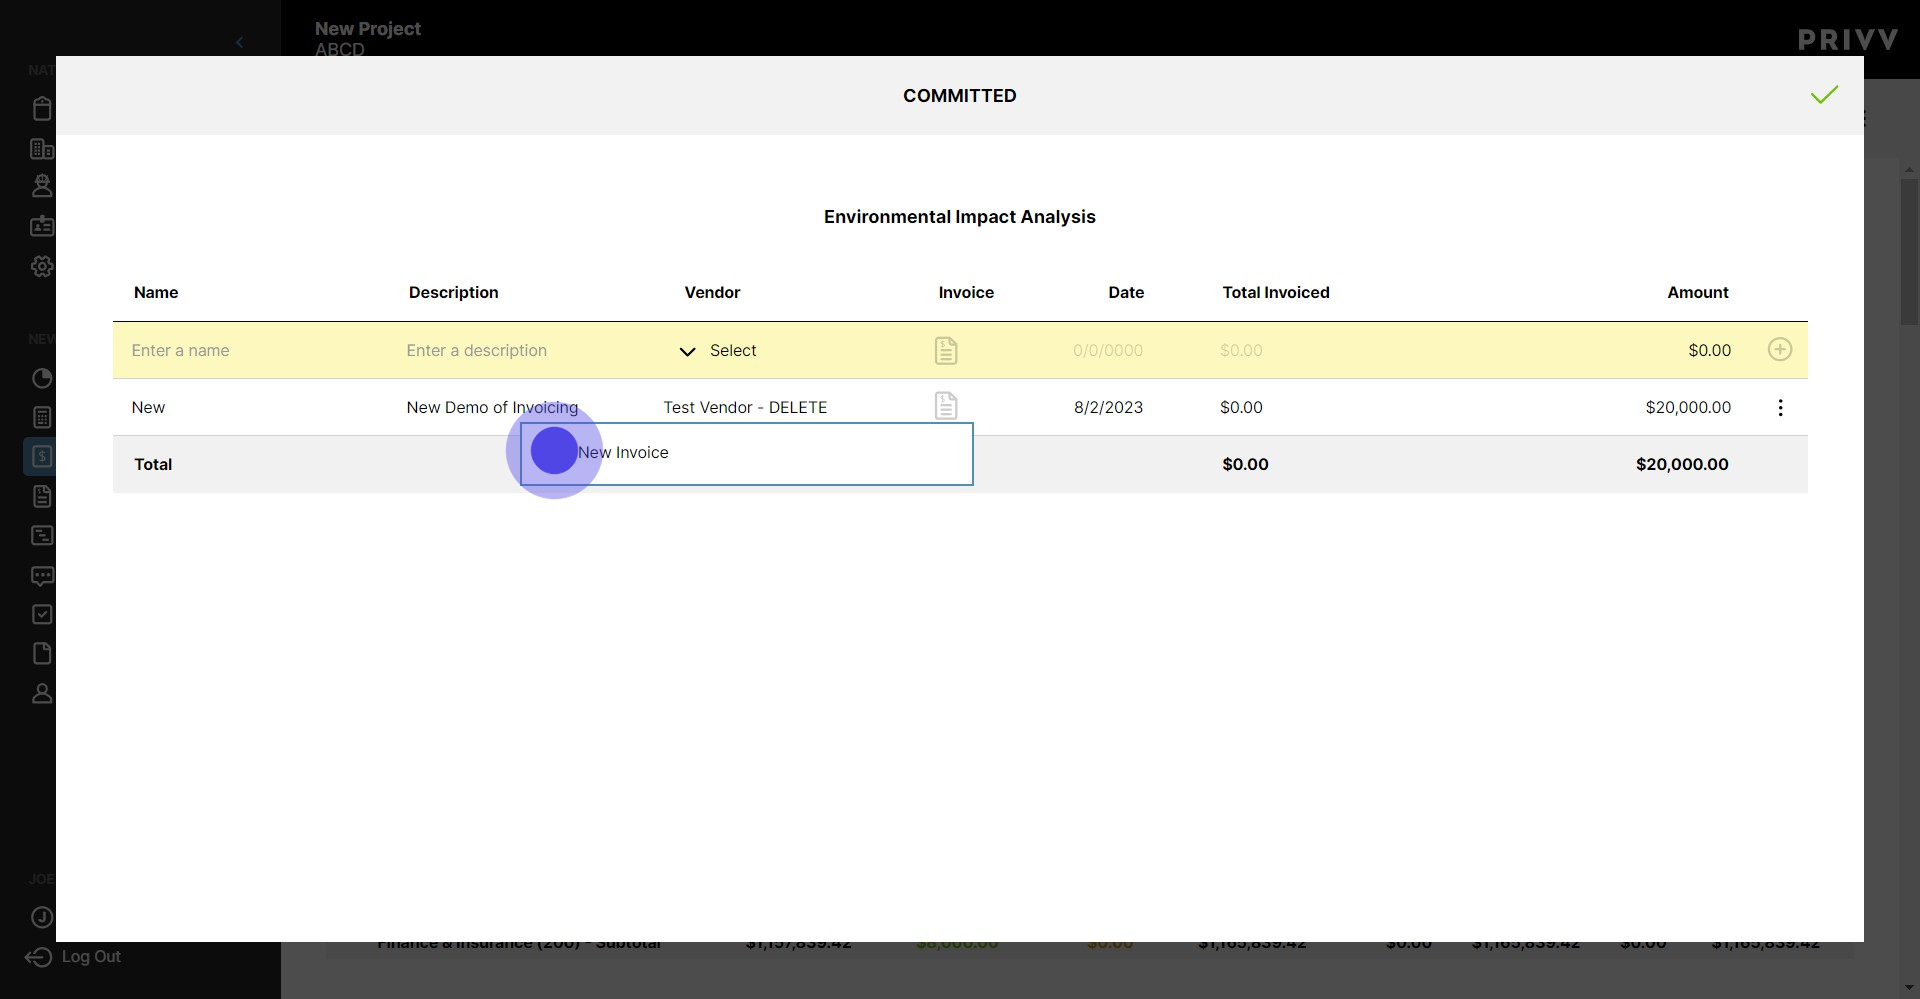
Task: Open the construction worker icon in the sidebar
Action: click(x=42, y=186)
